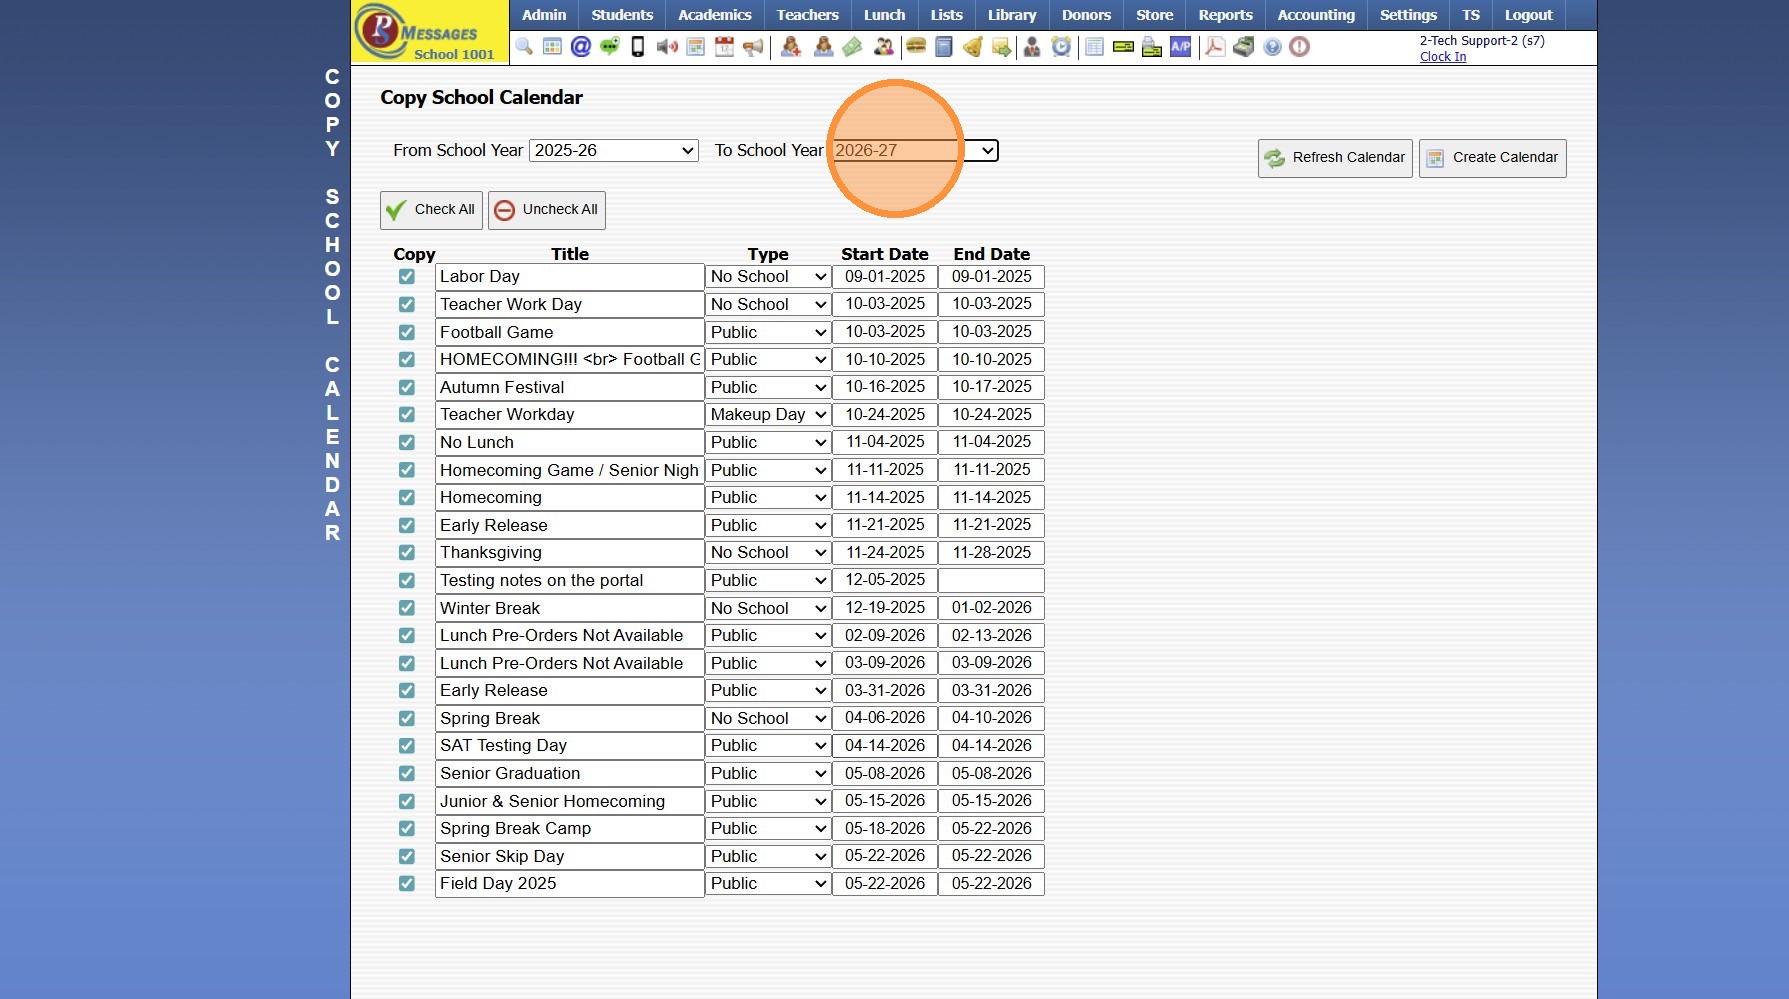
Task: Click the cash register icon
Action: 1244,47
